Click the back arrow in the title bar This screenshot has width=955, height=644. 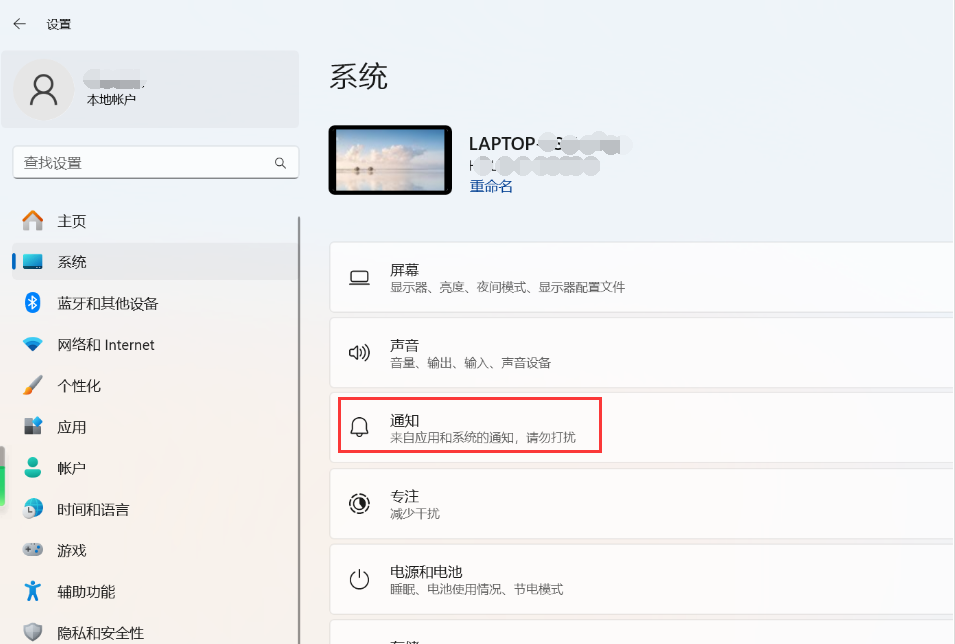[19, 23]
